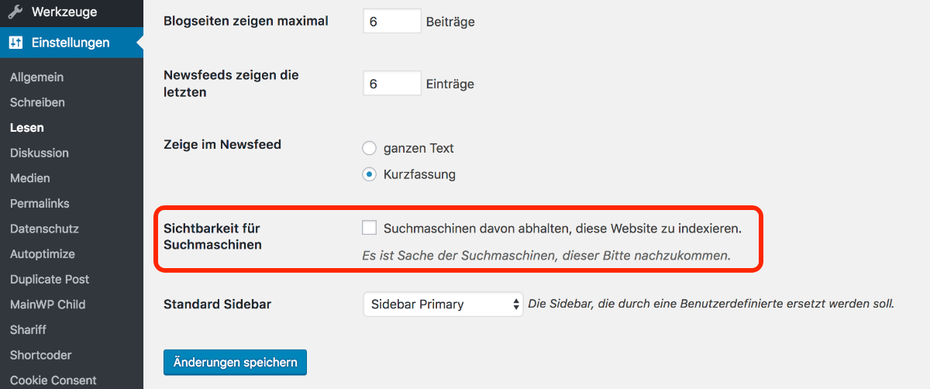Open the Datenschutz settings
The height and width of the screenshot is (389, 930).
(44, 228)
